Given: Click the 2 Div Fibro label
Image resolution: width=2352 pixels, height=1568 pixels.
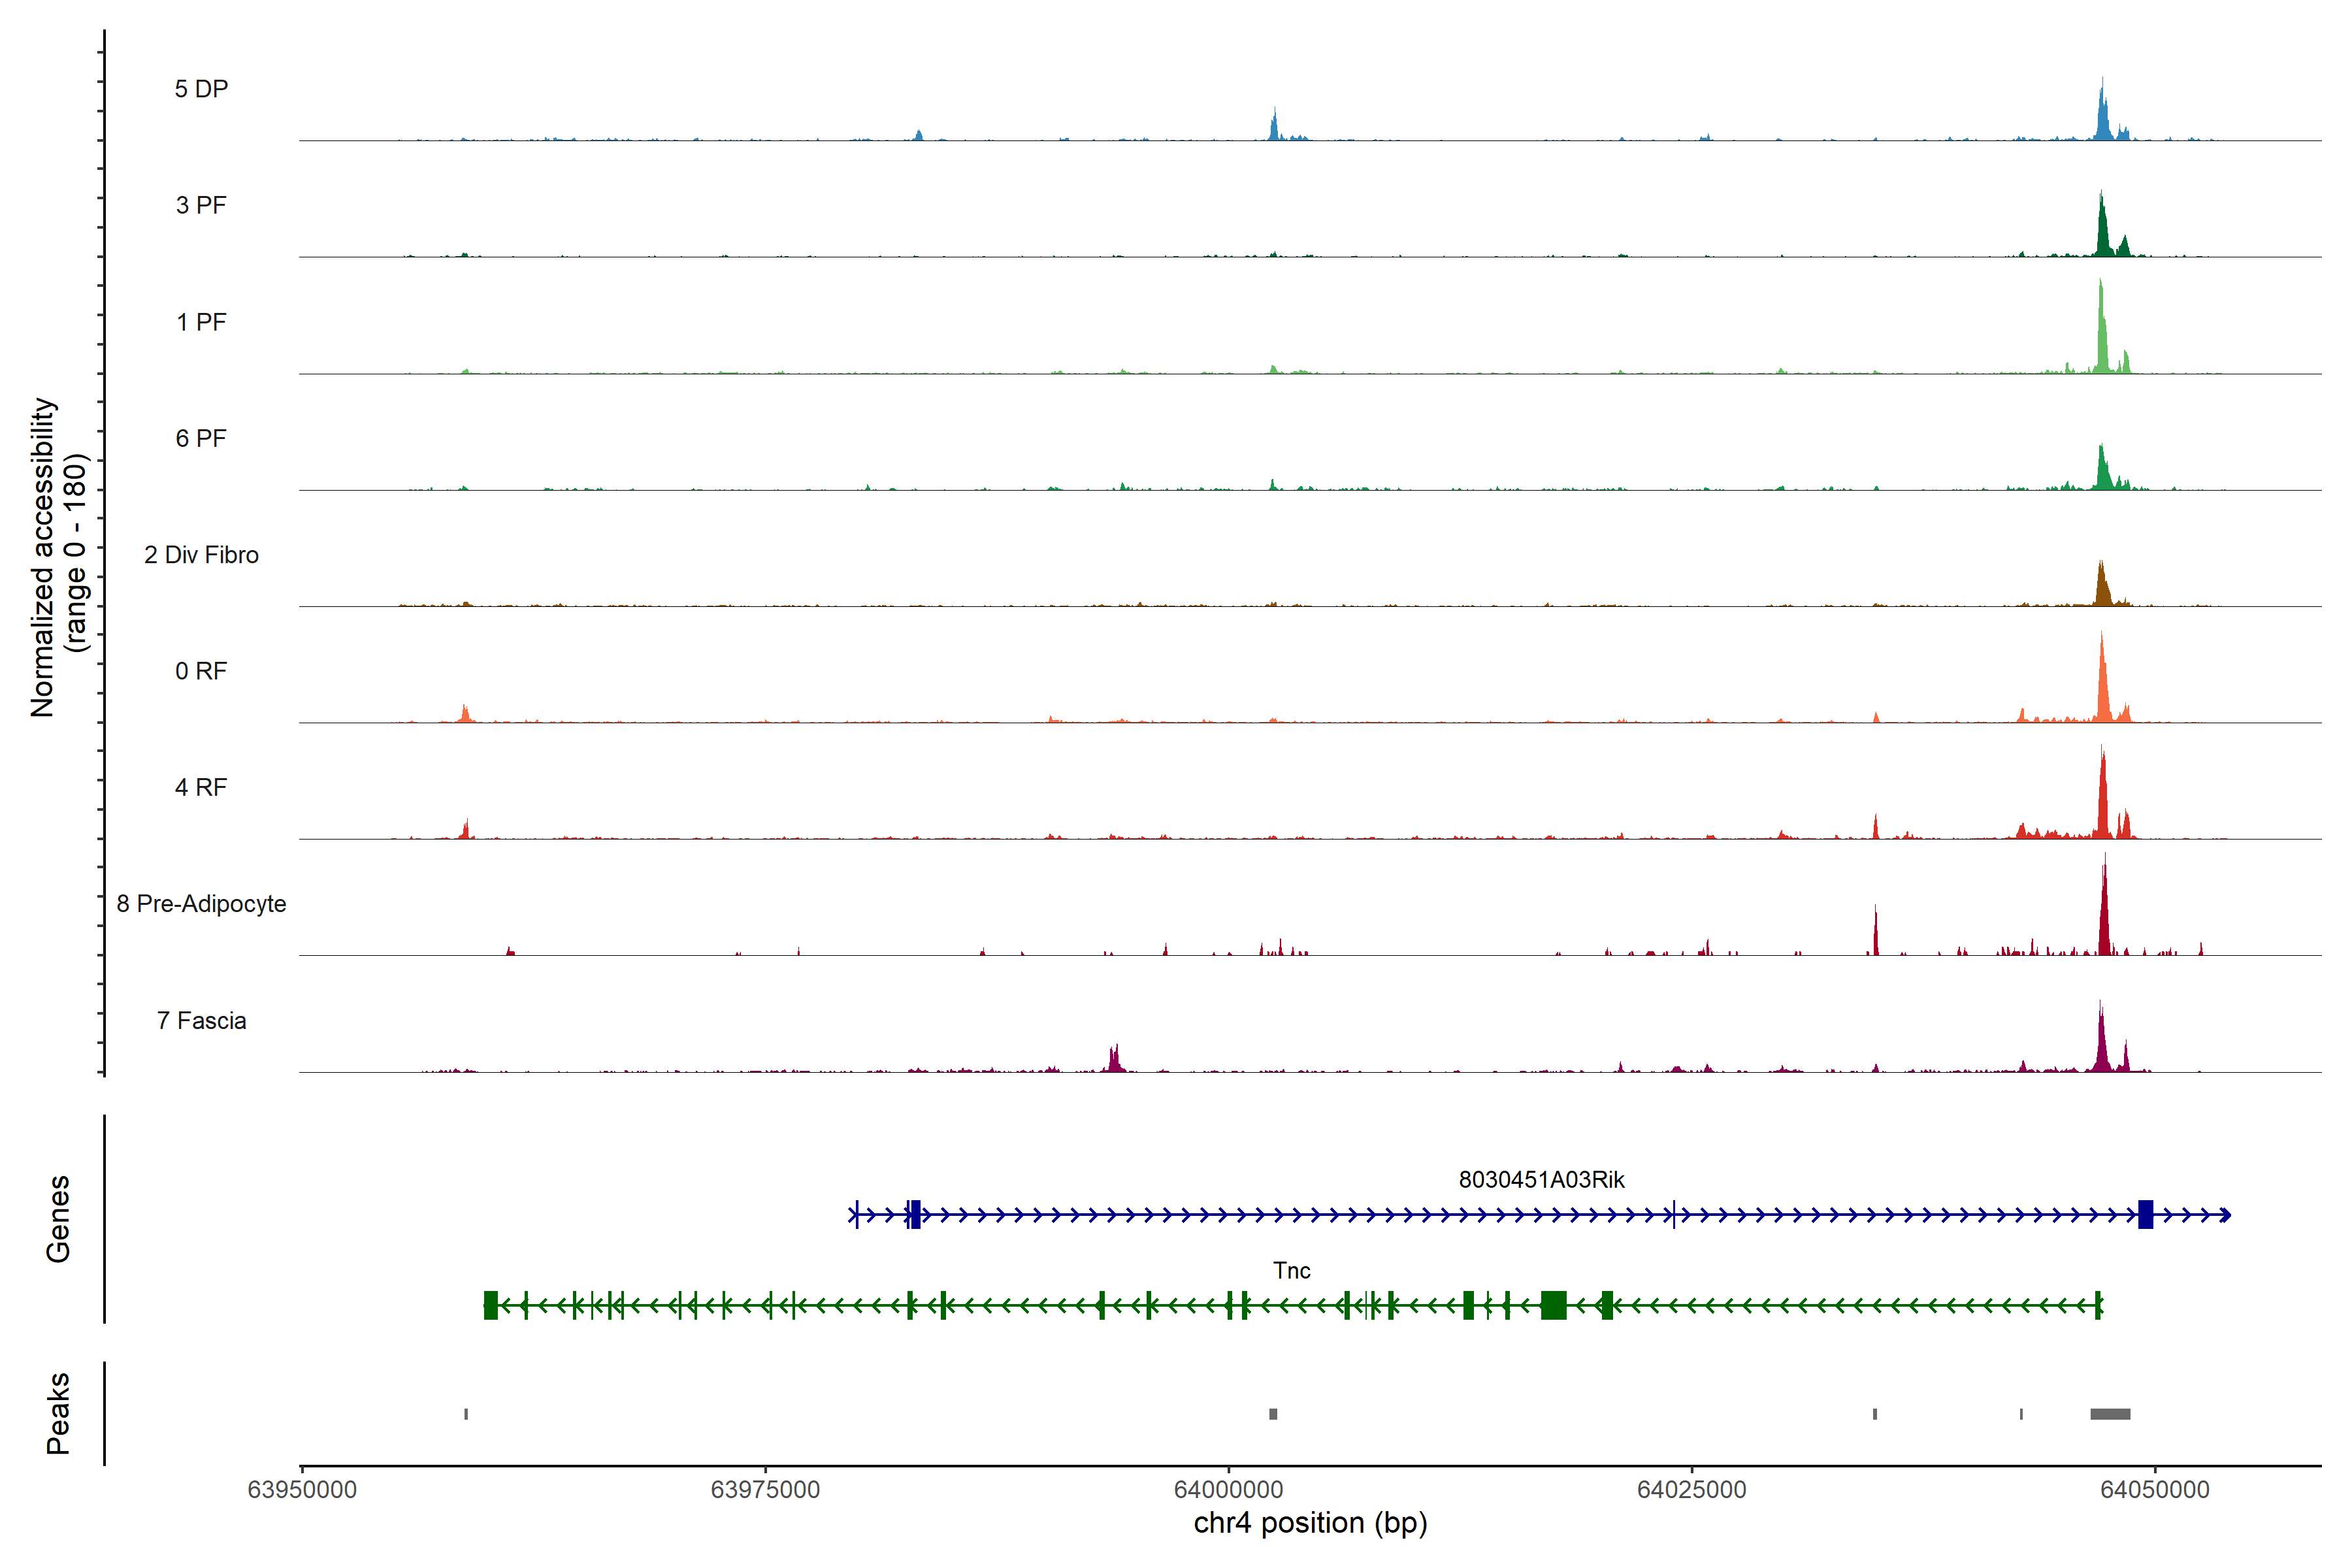Looking at the screenshot, I should (201, 554).
